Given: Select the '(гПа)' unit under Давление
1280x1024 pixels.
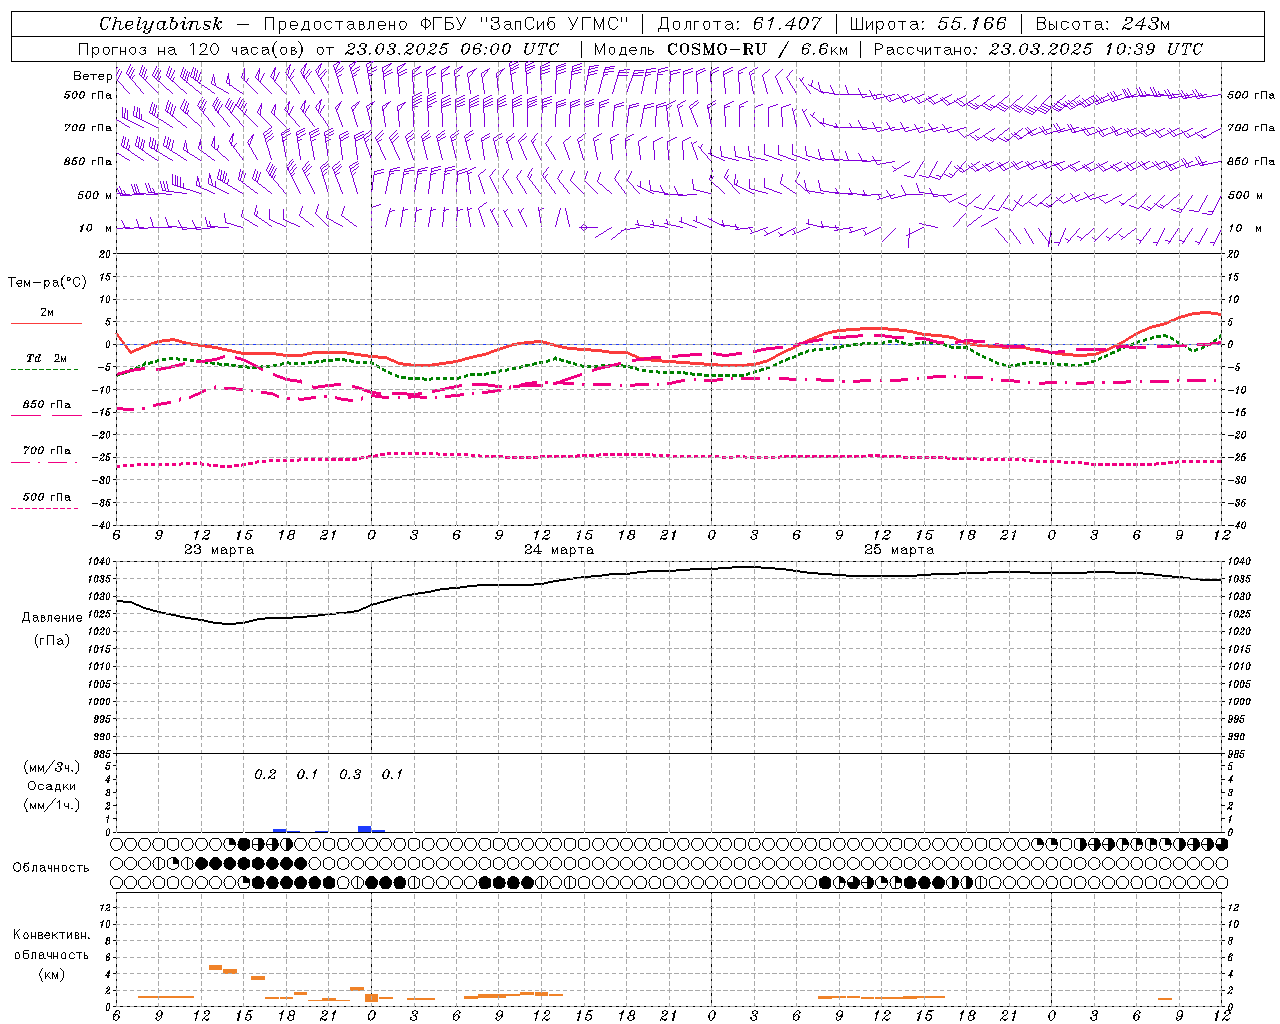Looking at the screenshot, I should pos(52,640).
